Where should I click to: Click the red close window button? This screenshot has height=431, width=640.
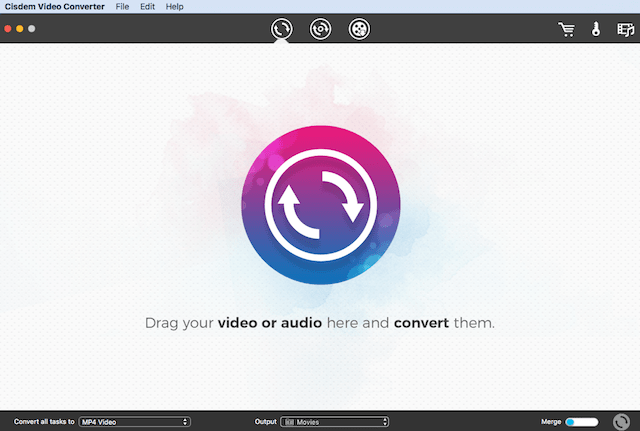(x=8, y=29)
